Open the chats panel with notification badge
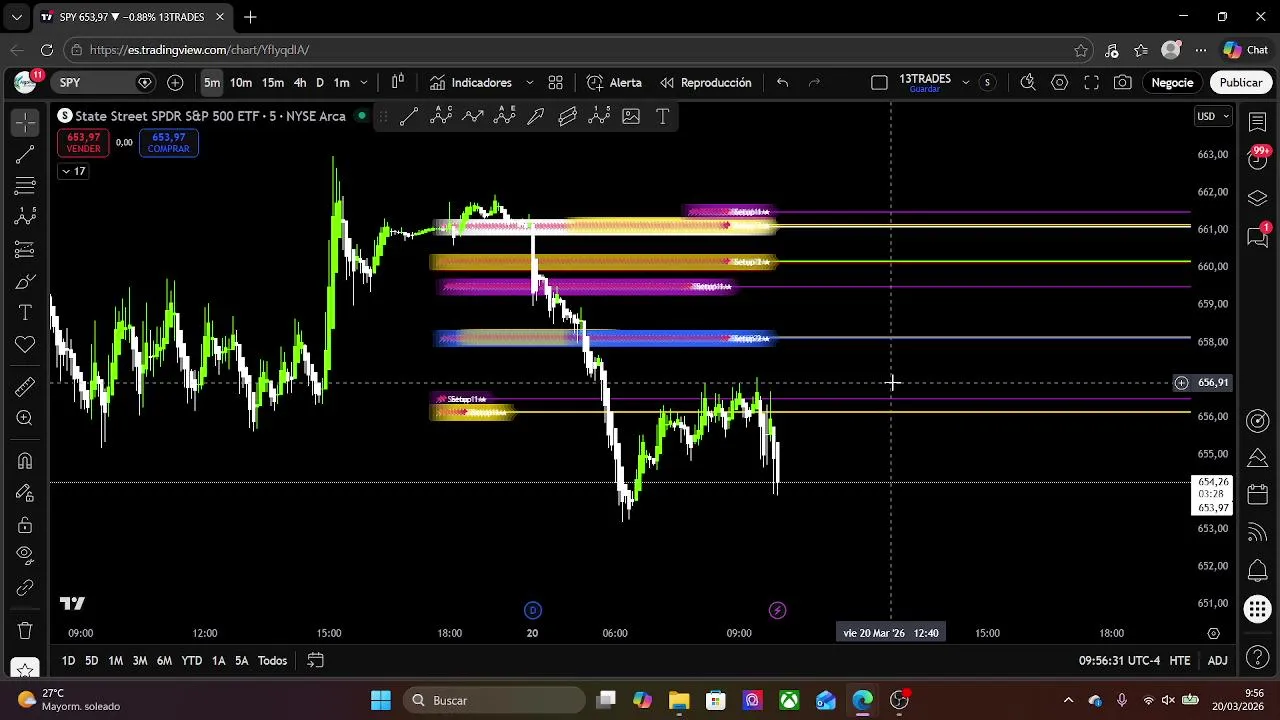1280x720 pixels. tap(1258, 236)
